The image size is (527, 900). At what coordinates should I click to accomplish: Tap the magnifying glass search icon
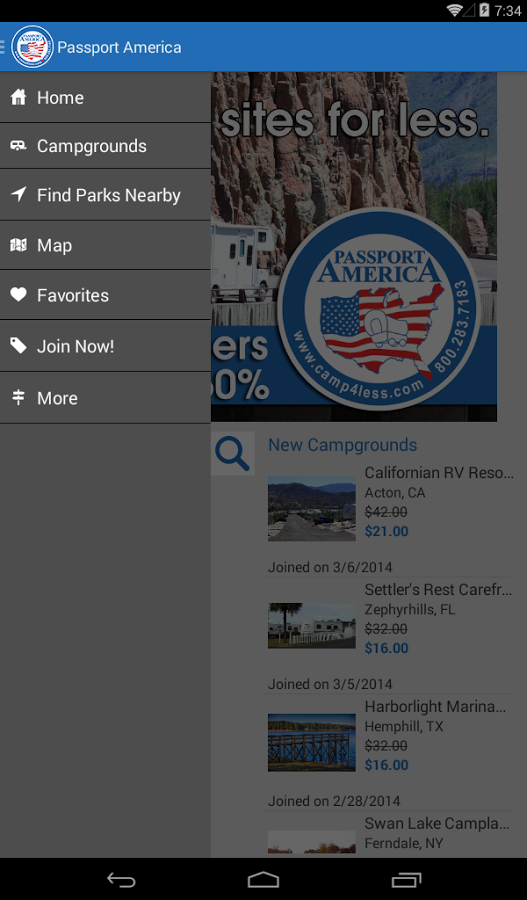232,453
